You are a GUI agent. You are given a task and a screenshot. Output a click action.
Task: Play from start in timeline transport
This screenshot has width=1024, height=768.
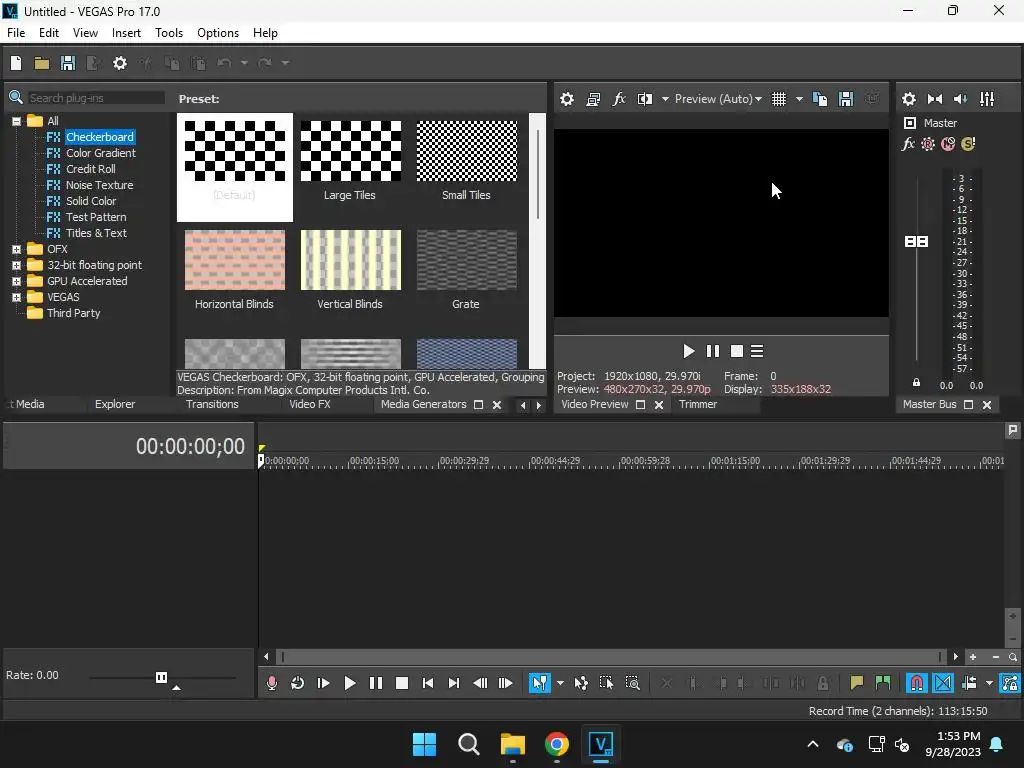[323, 683]
